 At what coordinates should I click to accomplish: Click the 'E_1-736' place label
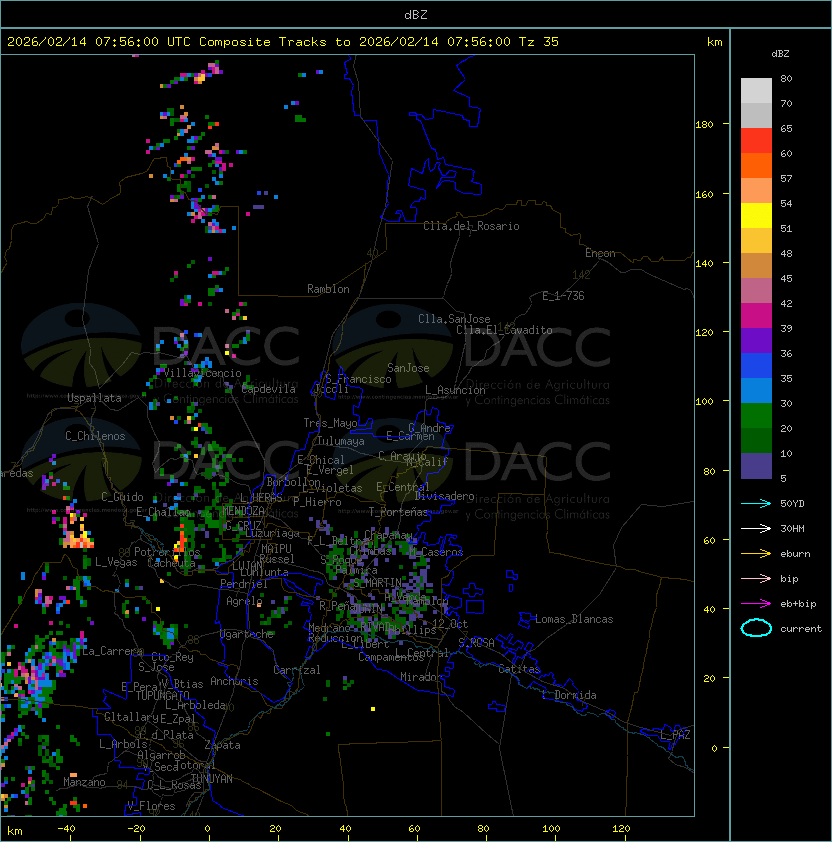coord(563,296)
